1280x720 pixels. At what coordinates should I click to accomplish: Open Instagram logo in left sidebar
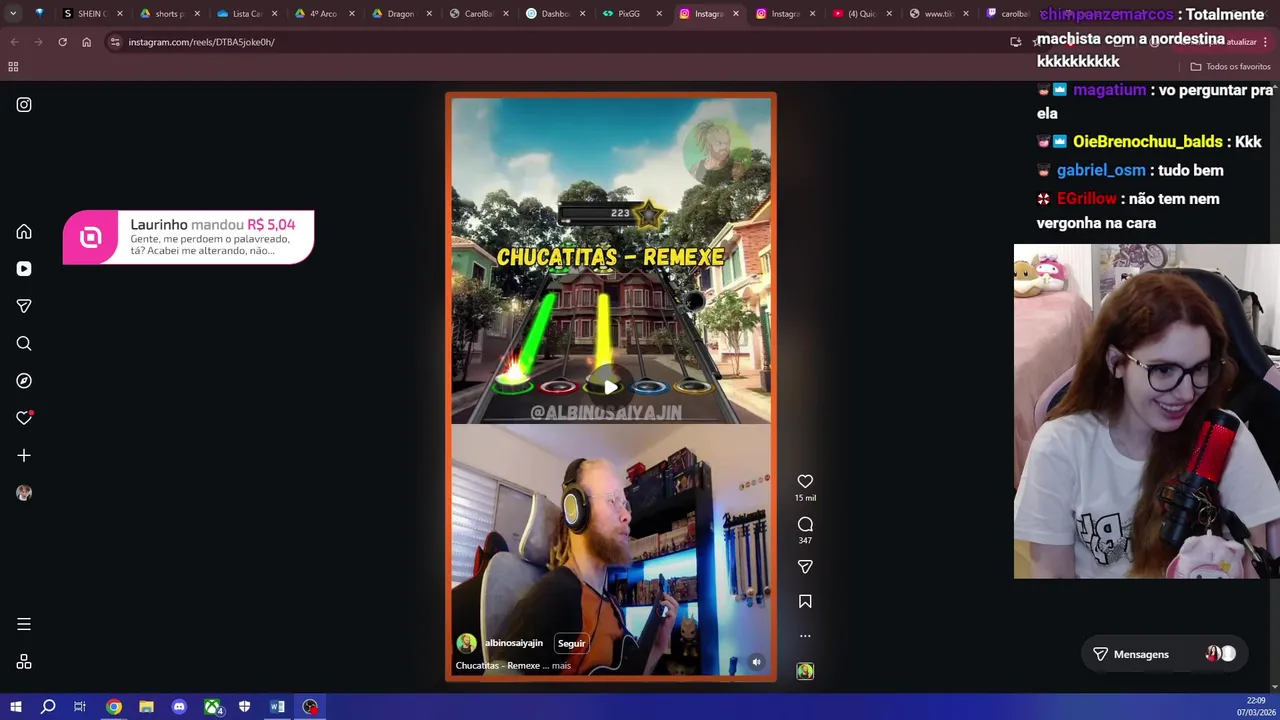pyautogui.click(x=24, y=105)
